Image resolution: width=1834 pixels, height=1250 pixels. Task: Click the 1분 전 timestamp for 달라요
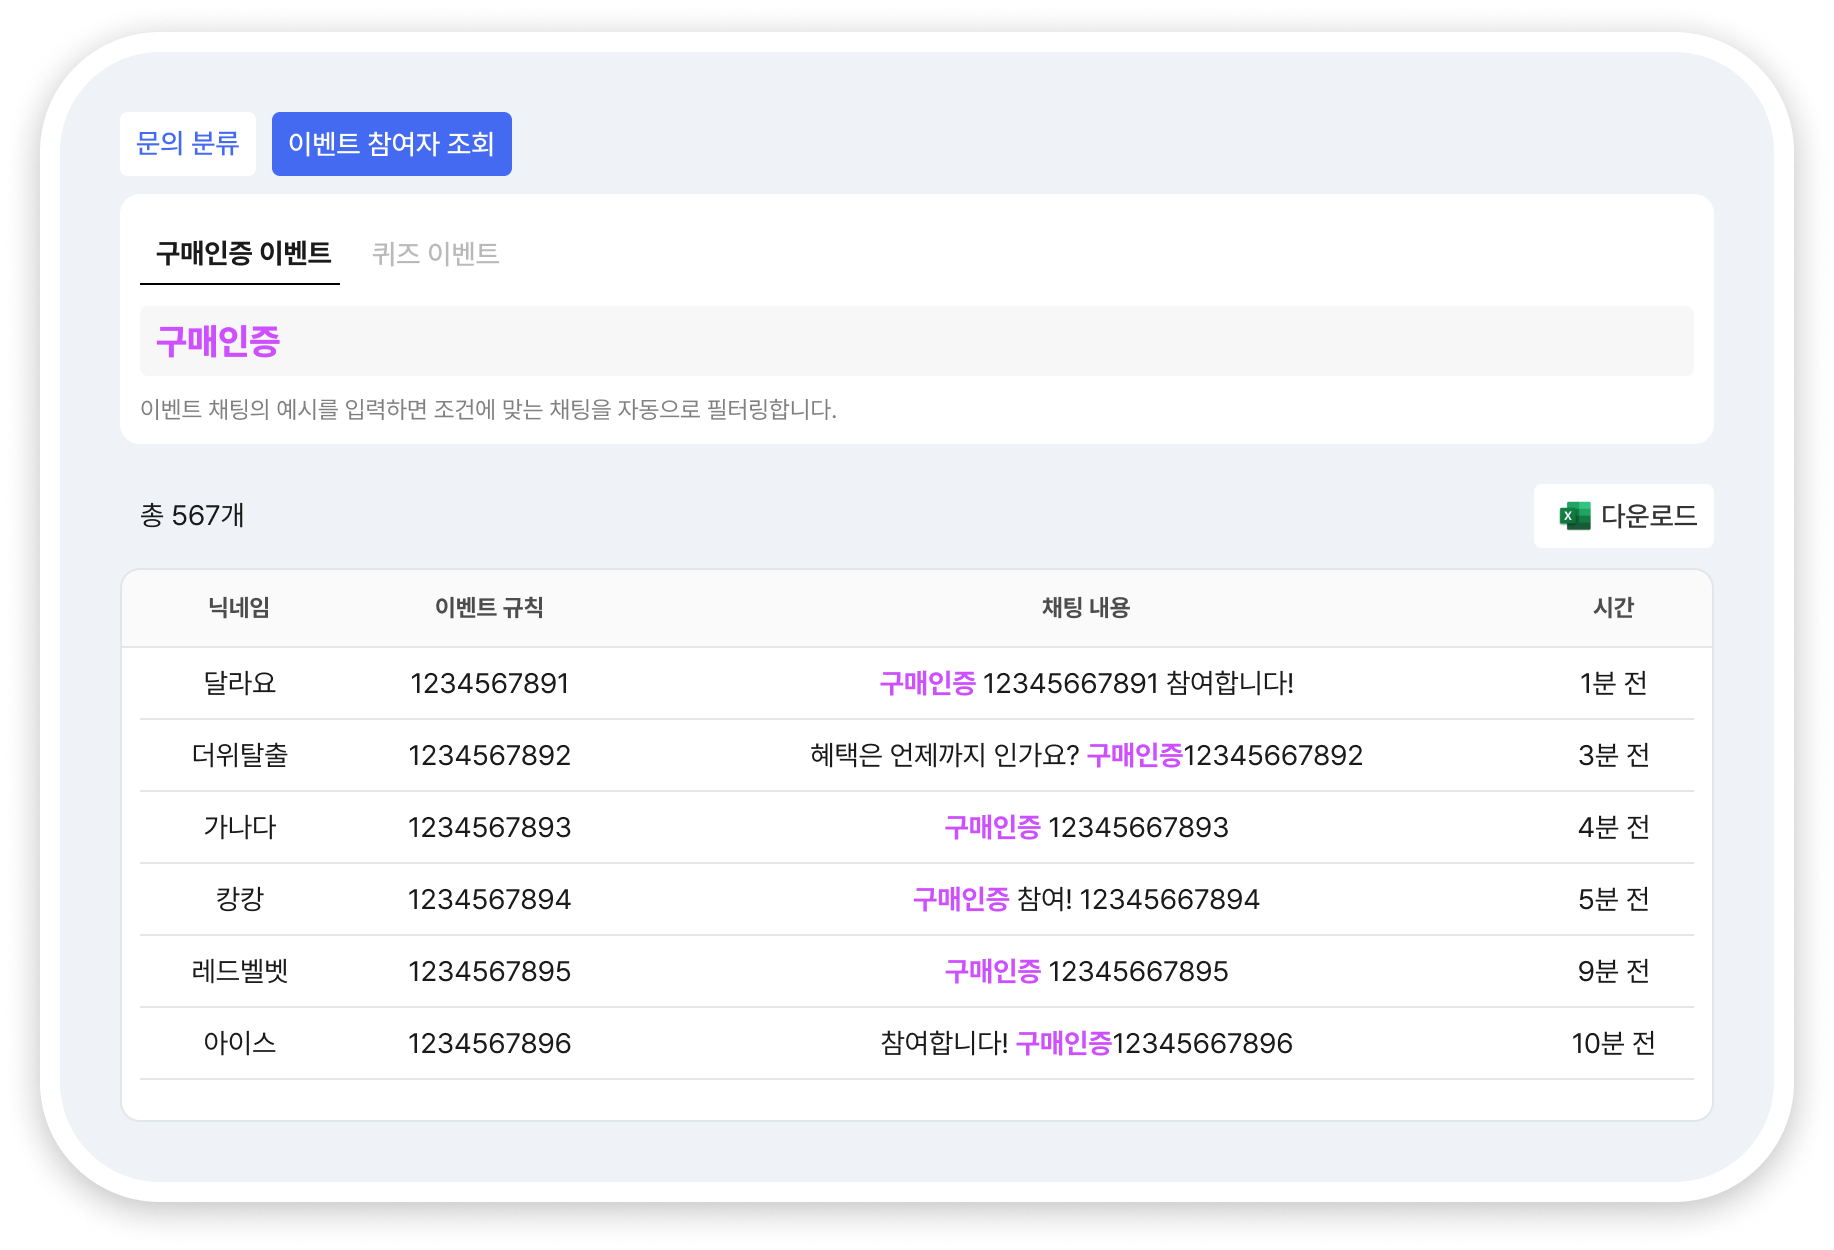pyautogui.click(x=1614, y=684)
